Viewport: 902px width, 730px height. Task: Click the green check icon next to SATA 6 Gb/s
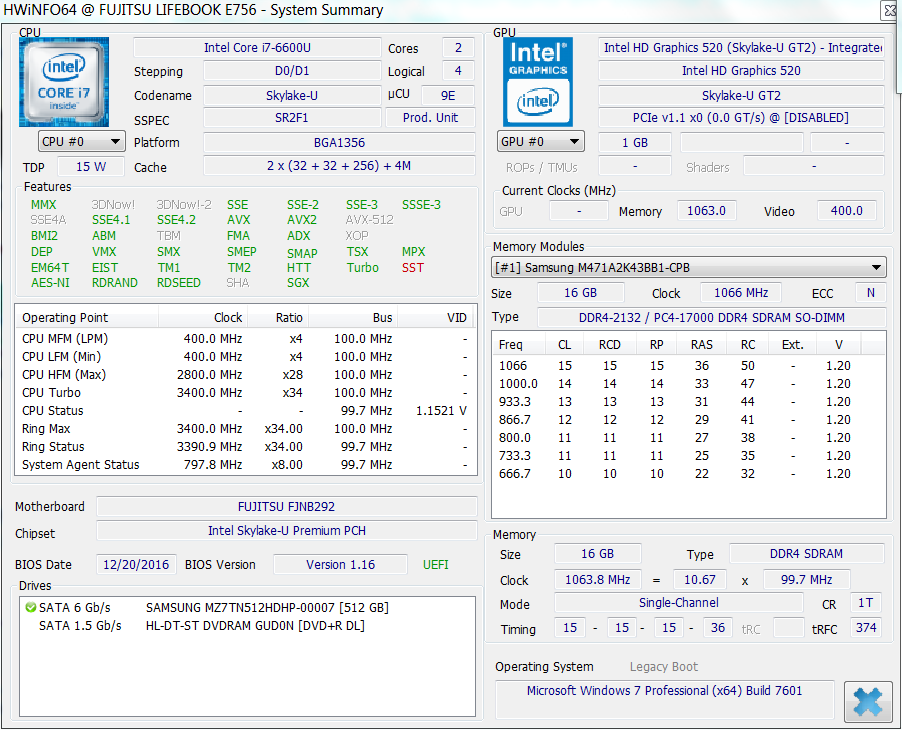[31, 607]
